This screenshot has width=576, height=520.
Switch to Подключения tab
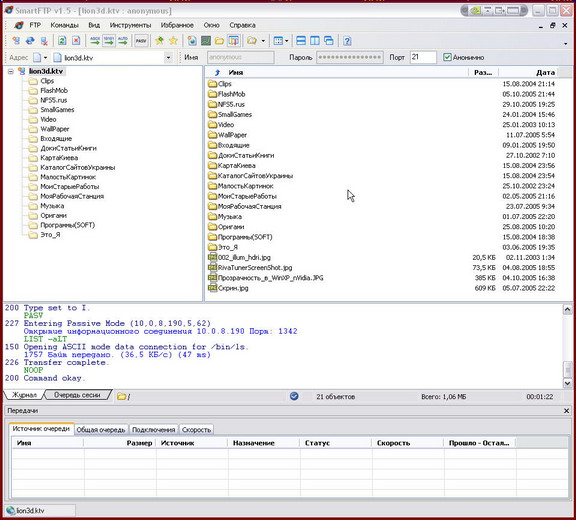pos(153,430)
